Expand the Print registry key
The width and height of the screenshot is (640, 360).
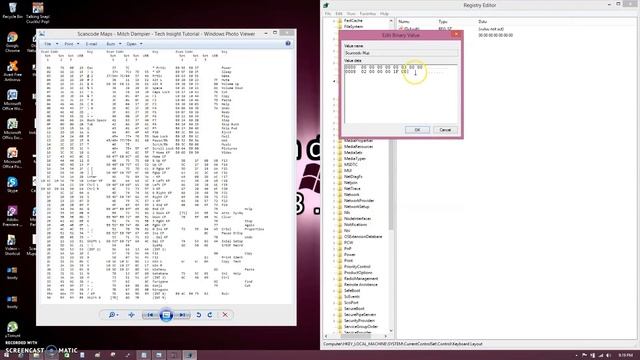tap(334, 260)
